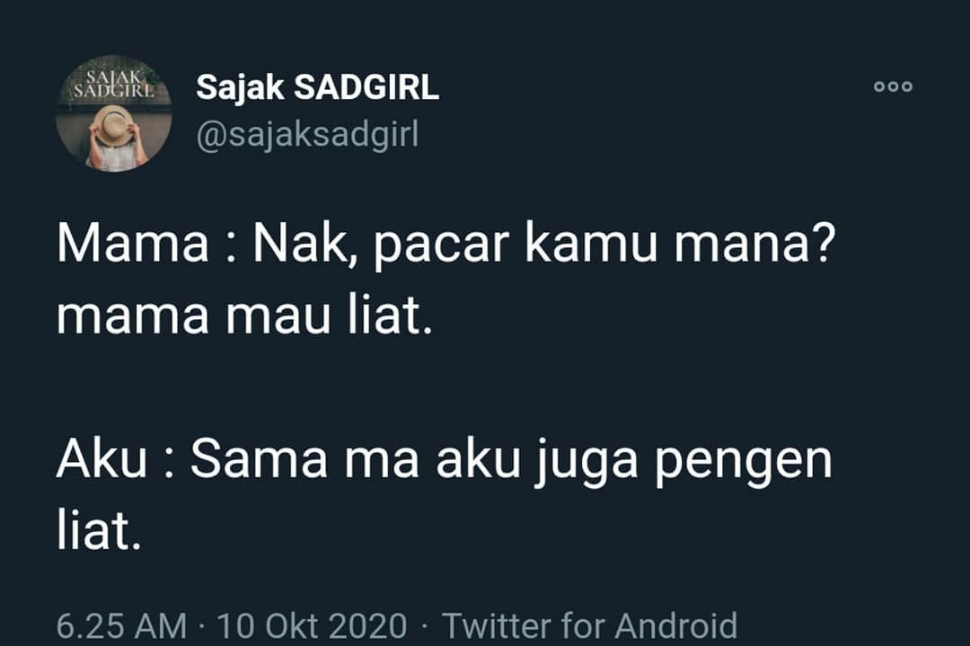
Task: Click the year '2020' in the tweet footer
Action: 368,626
